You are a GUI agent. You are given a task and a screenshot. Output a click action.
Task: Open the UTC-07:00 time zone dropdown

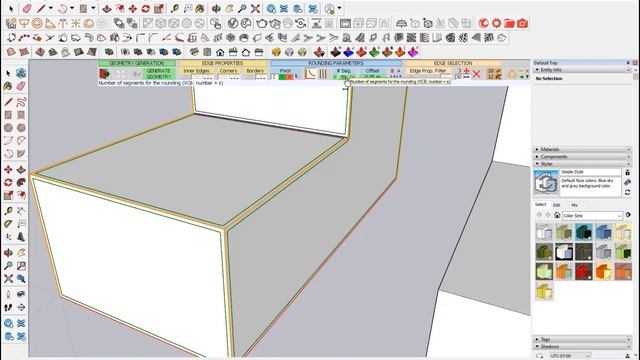(x=570, y=356)
